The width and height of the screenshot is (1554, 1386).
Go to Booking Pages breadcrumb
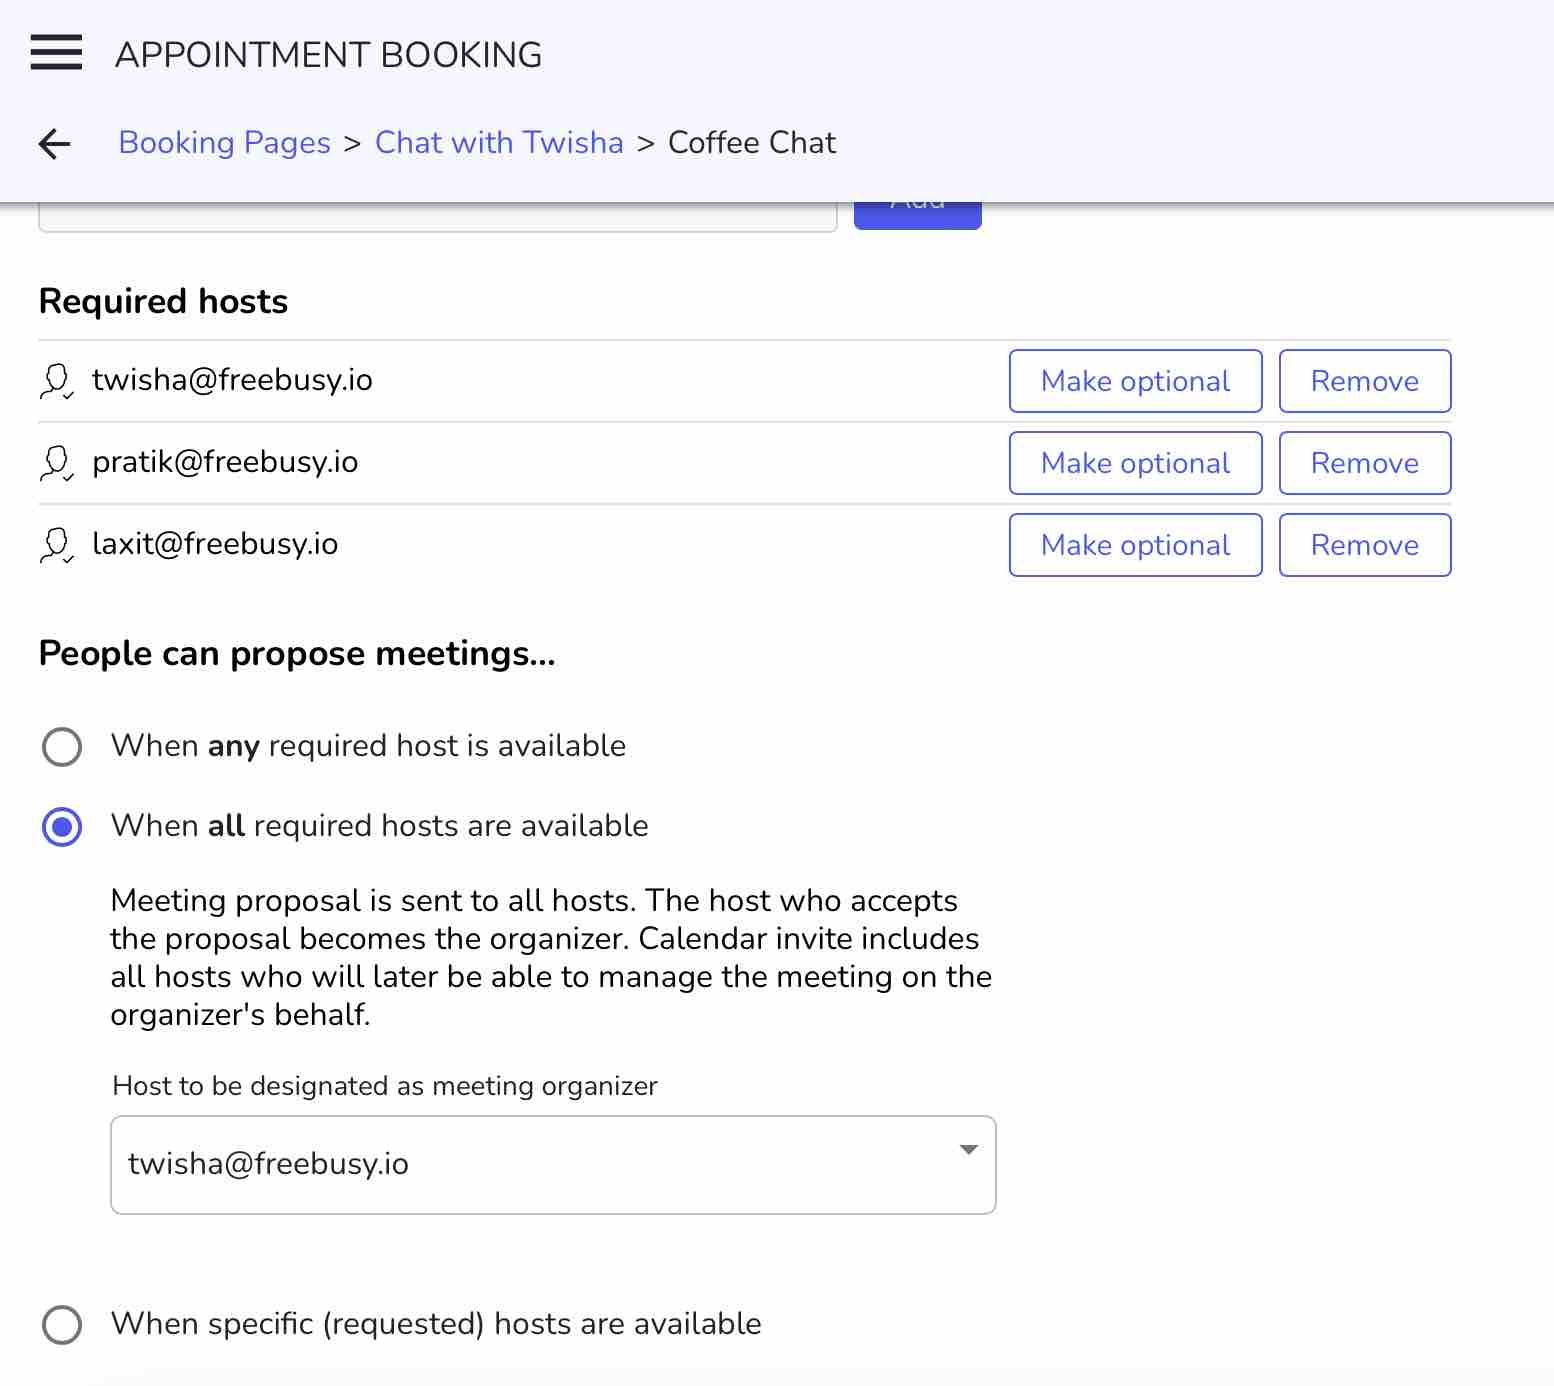224,143
